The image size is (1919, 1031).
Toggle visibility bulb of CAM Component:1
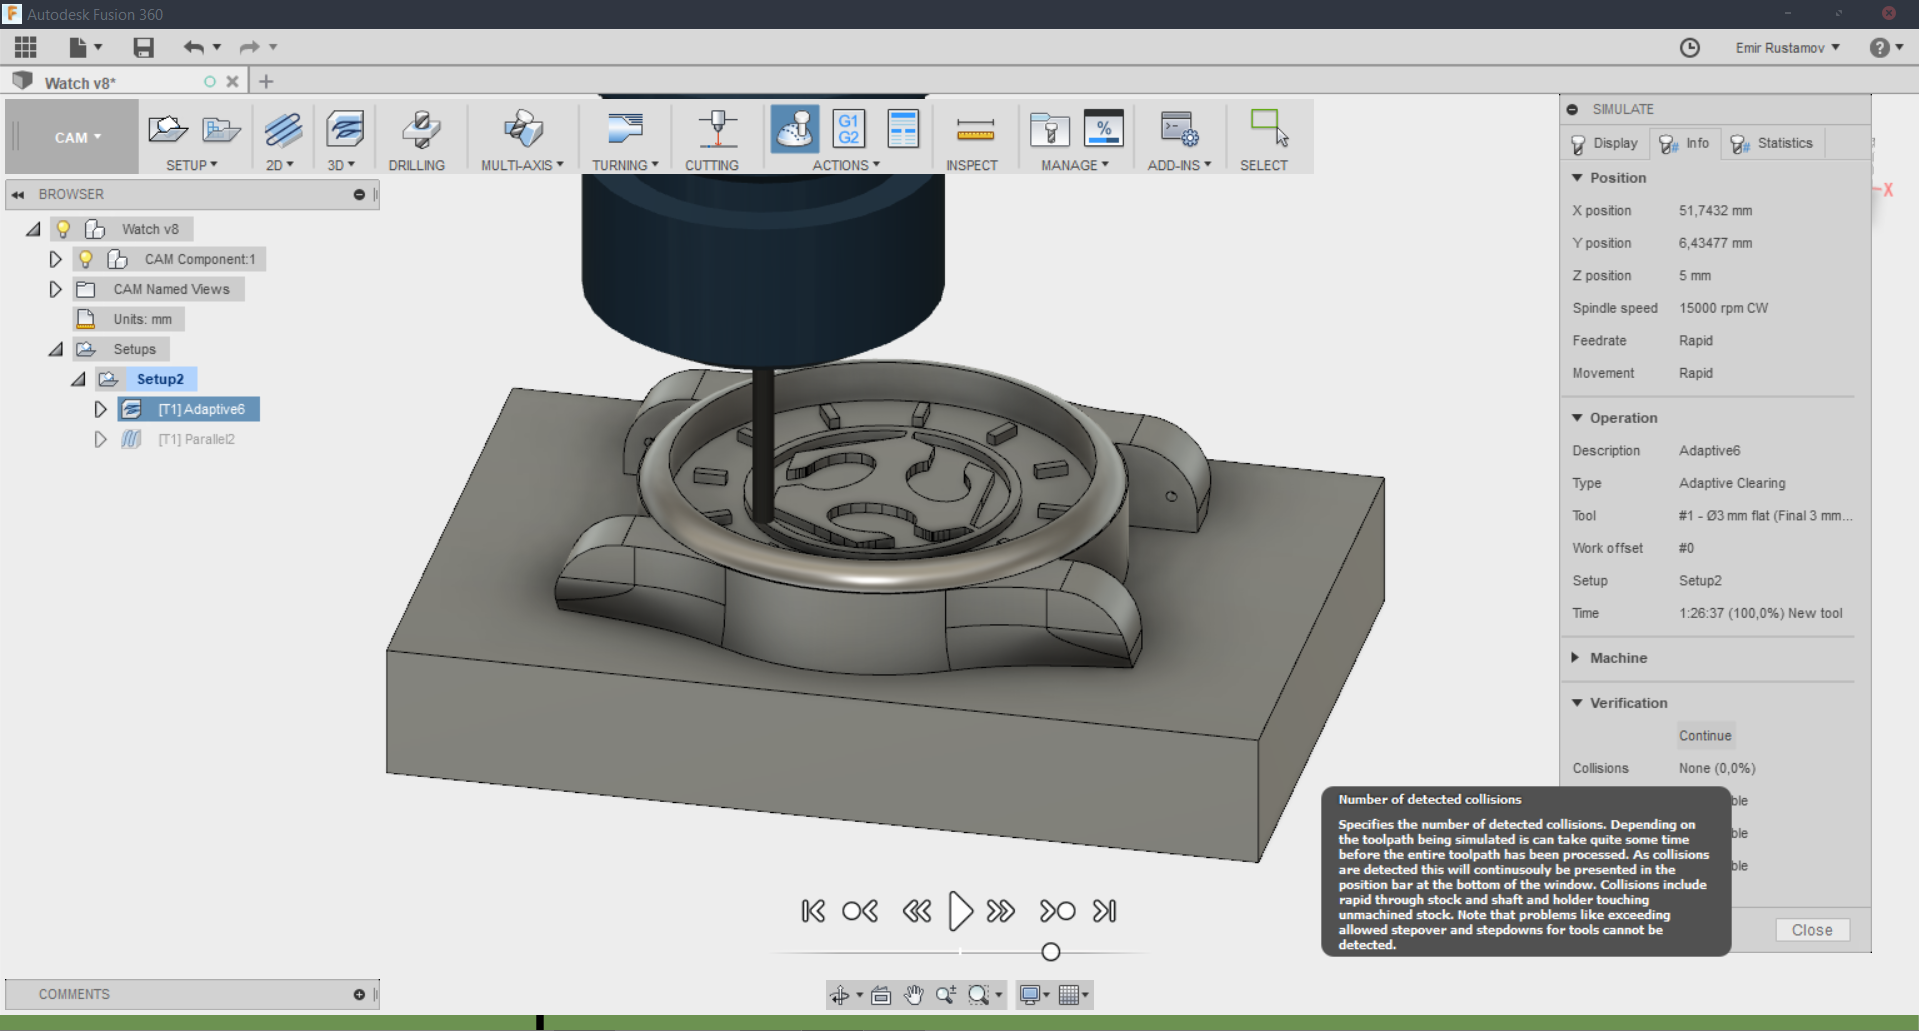click(86, 259)
